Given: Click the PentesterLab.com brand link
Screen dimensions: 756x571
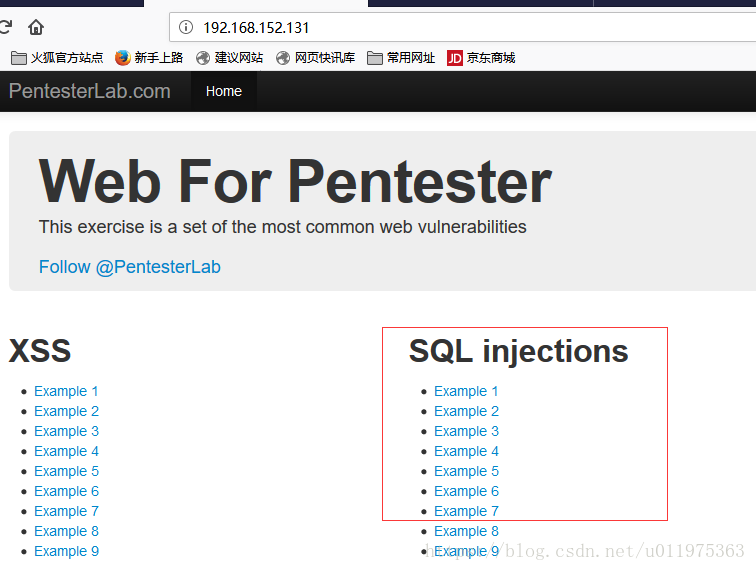Looking at the screenshot, I should pos(90,91).
